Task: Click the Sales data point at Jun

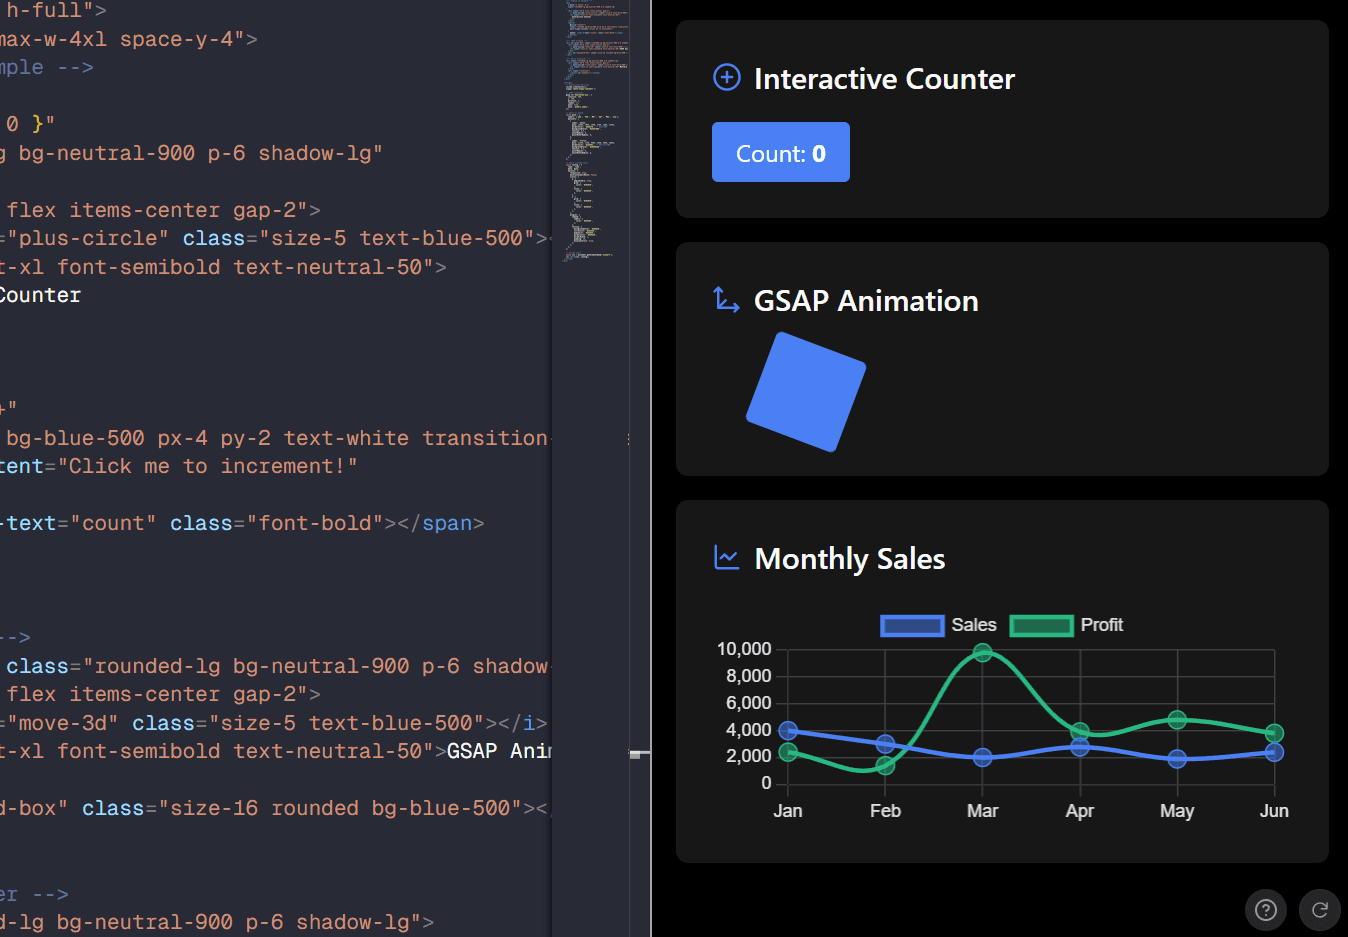Action: pos(1274,752)
